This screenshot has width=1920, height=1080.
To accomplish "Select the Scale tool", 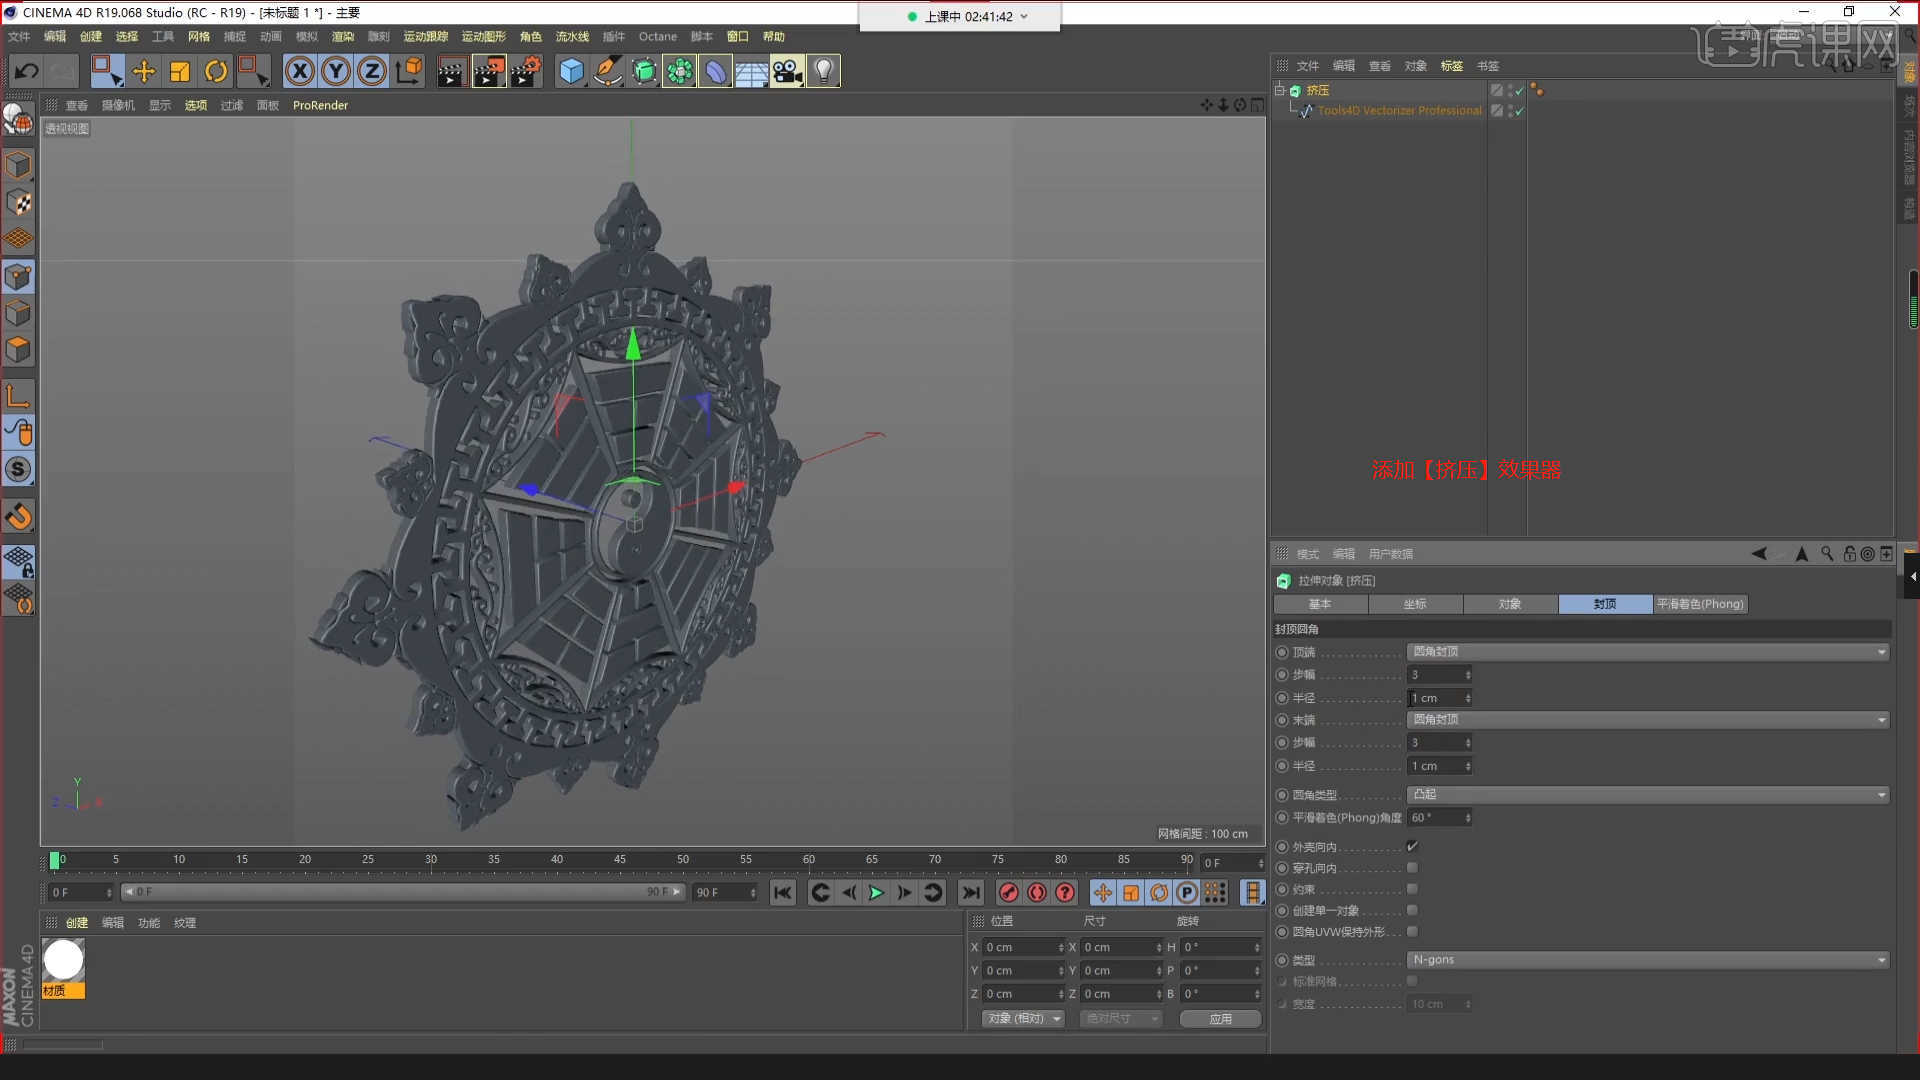I will [x=180, y=71].
